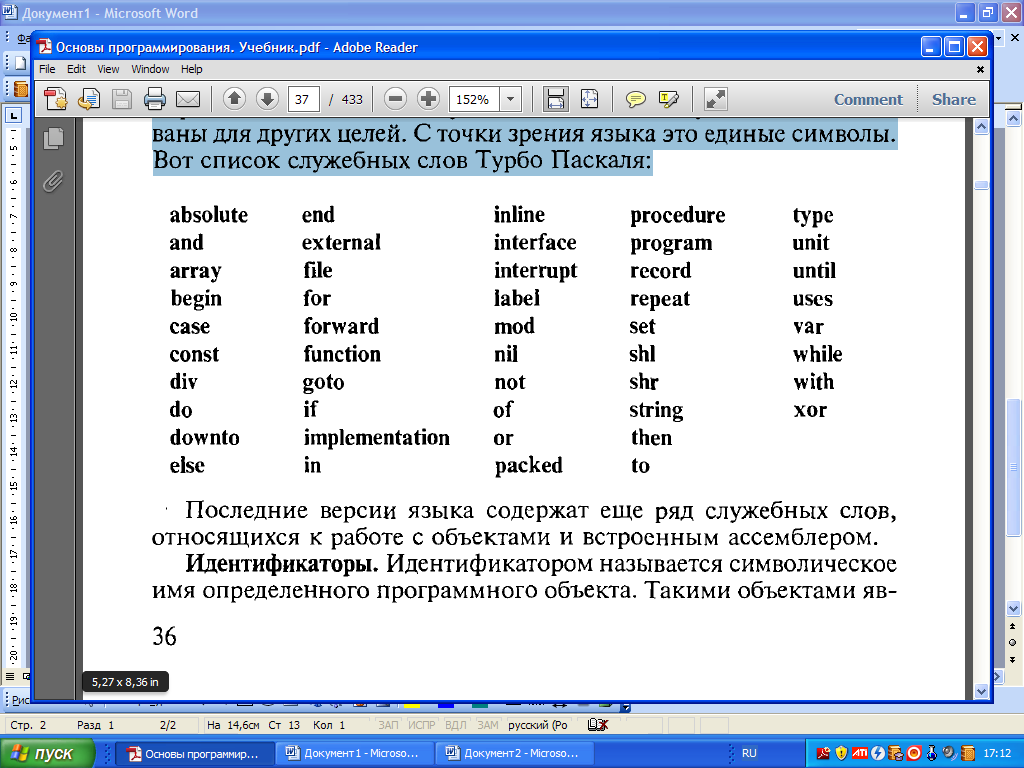
Task: Click the page number input field
Action: click(x=303, y=99)
